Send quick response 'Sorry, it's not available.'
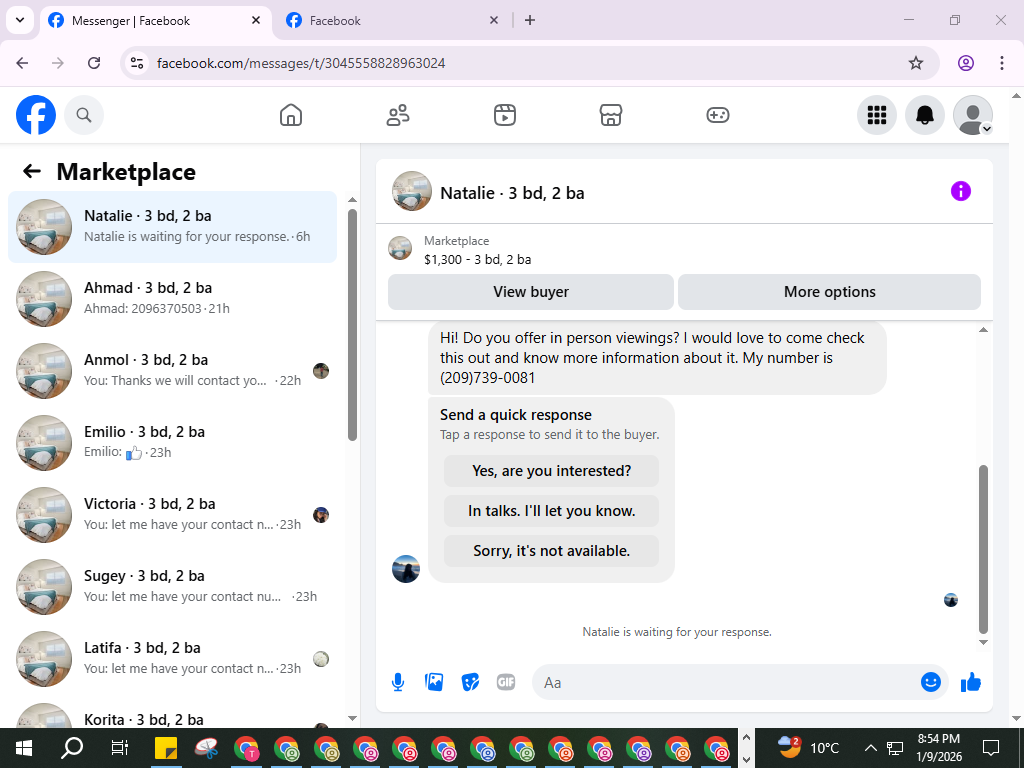The height and width of the screenshot is (768, 1024). click(x=551, y=551)
